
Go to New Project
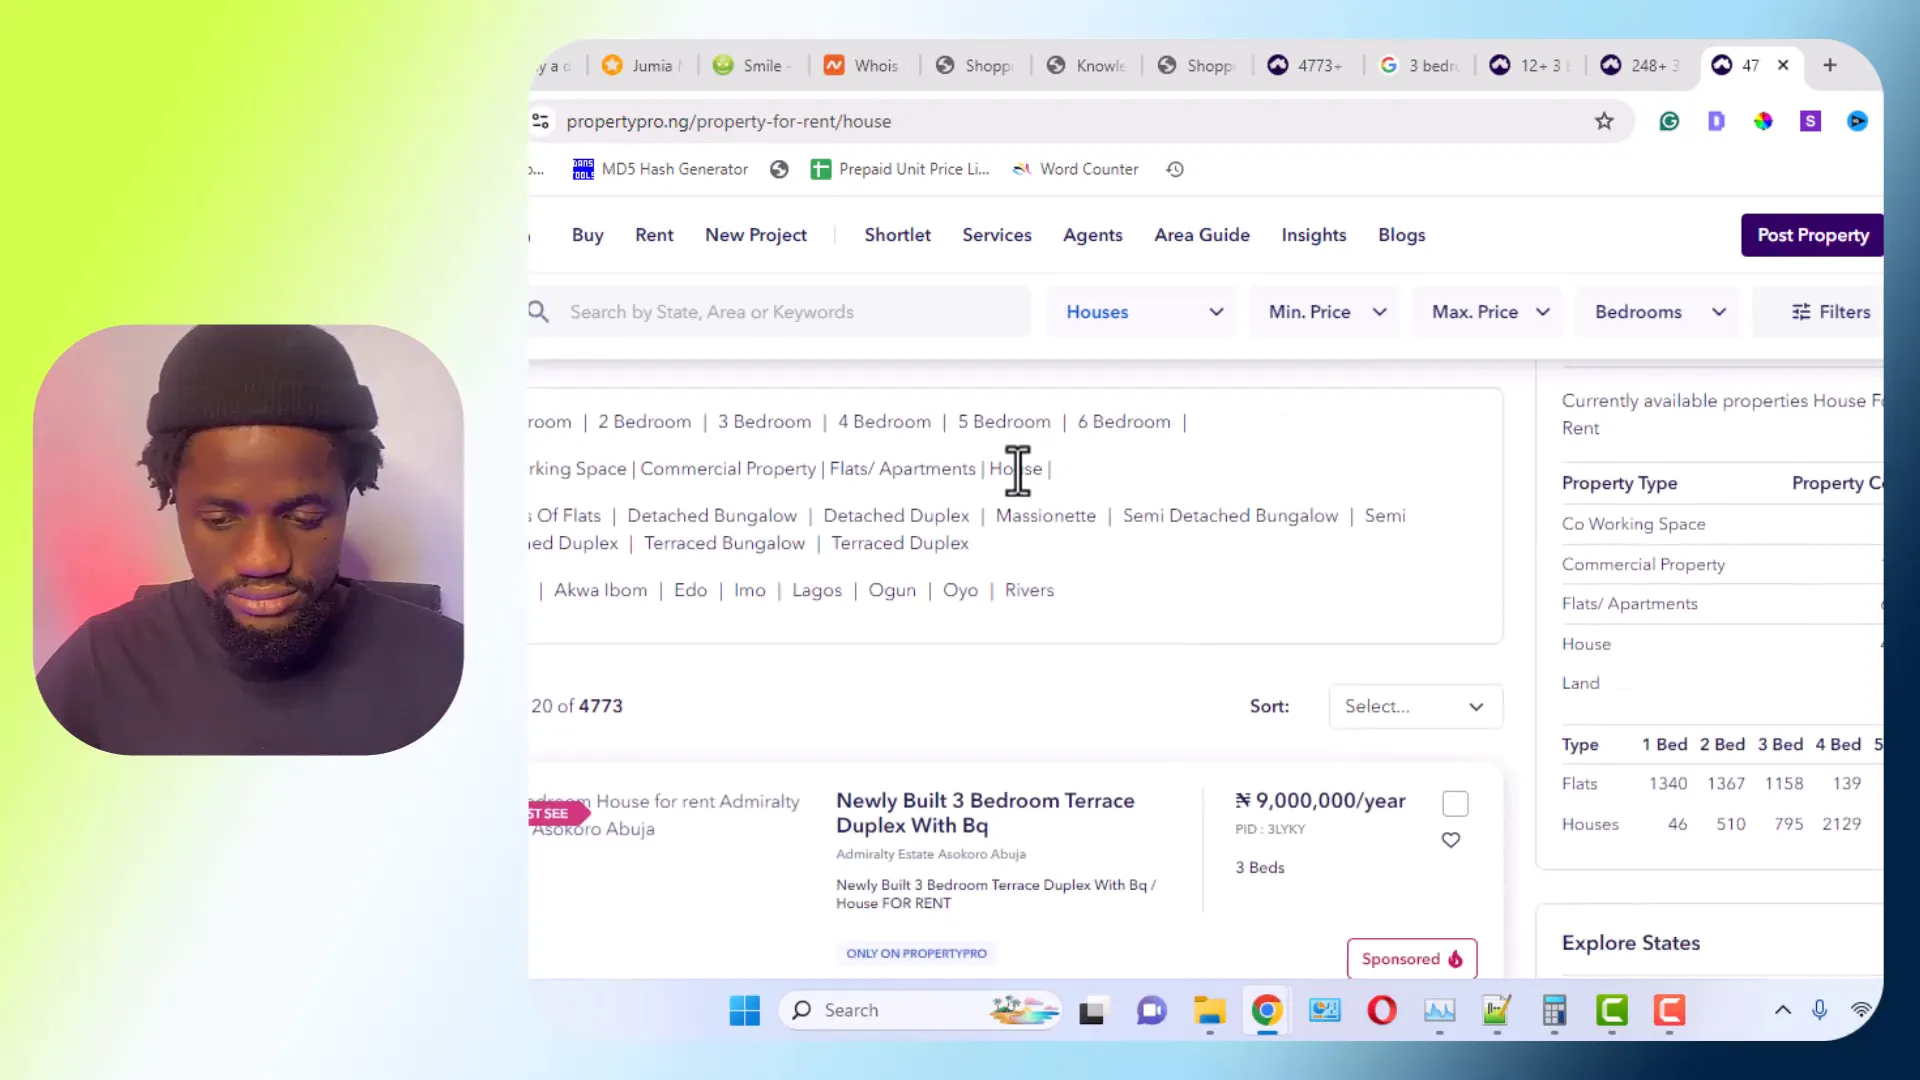coord(755,235)
